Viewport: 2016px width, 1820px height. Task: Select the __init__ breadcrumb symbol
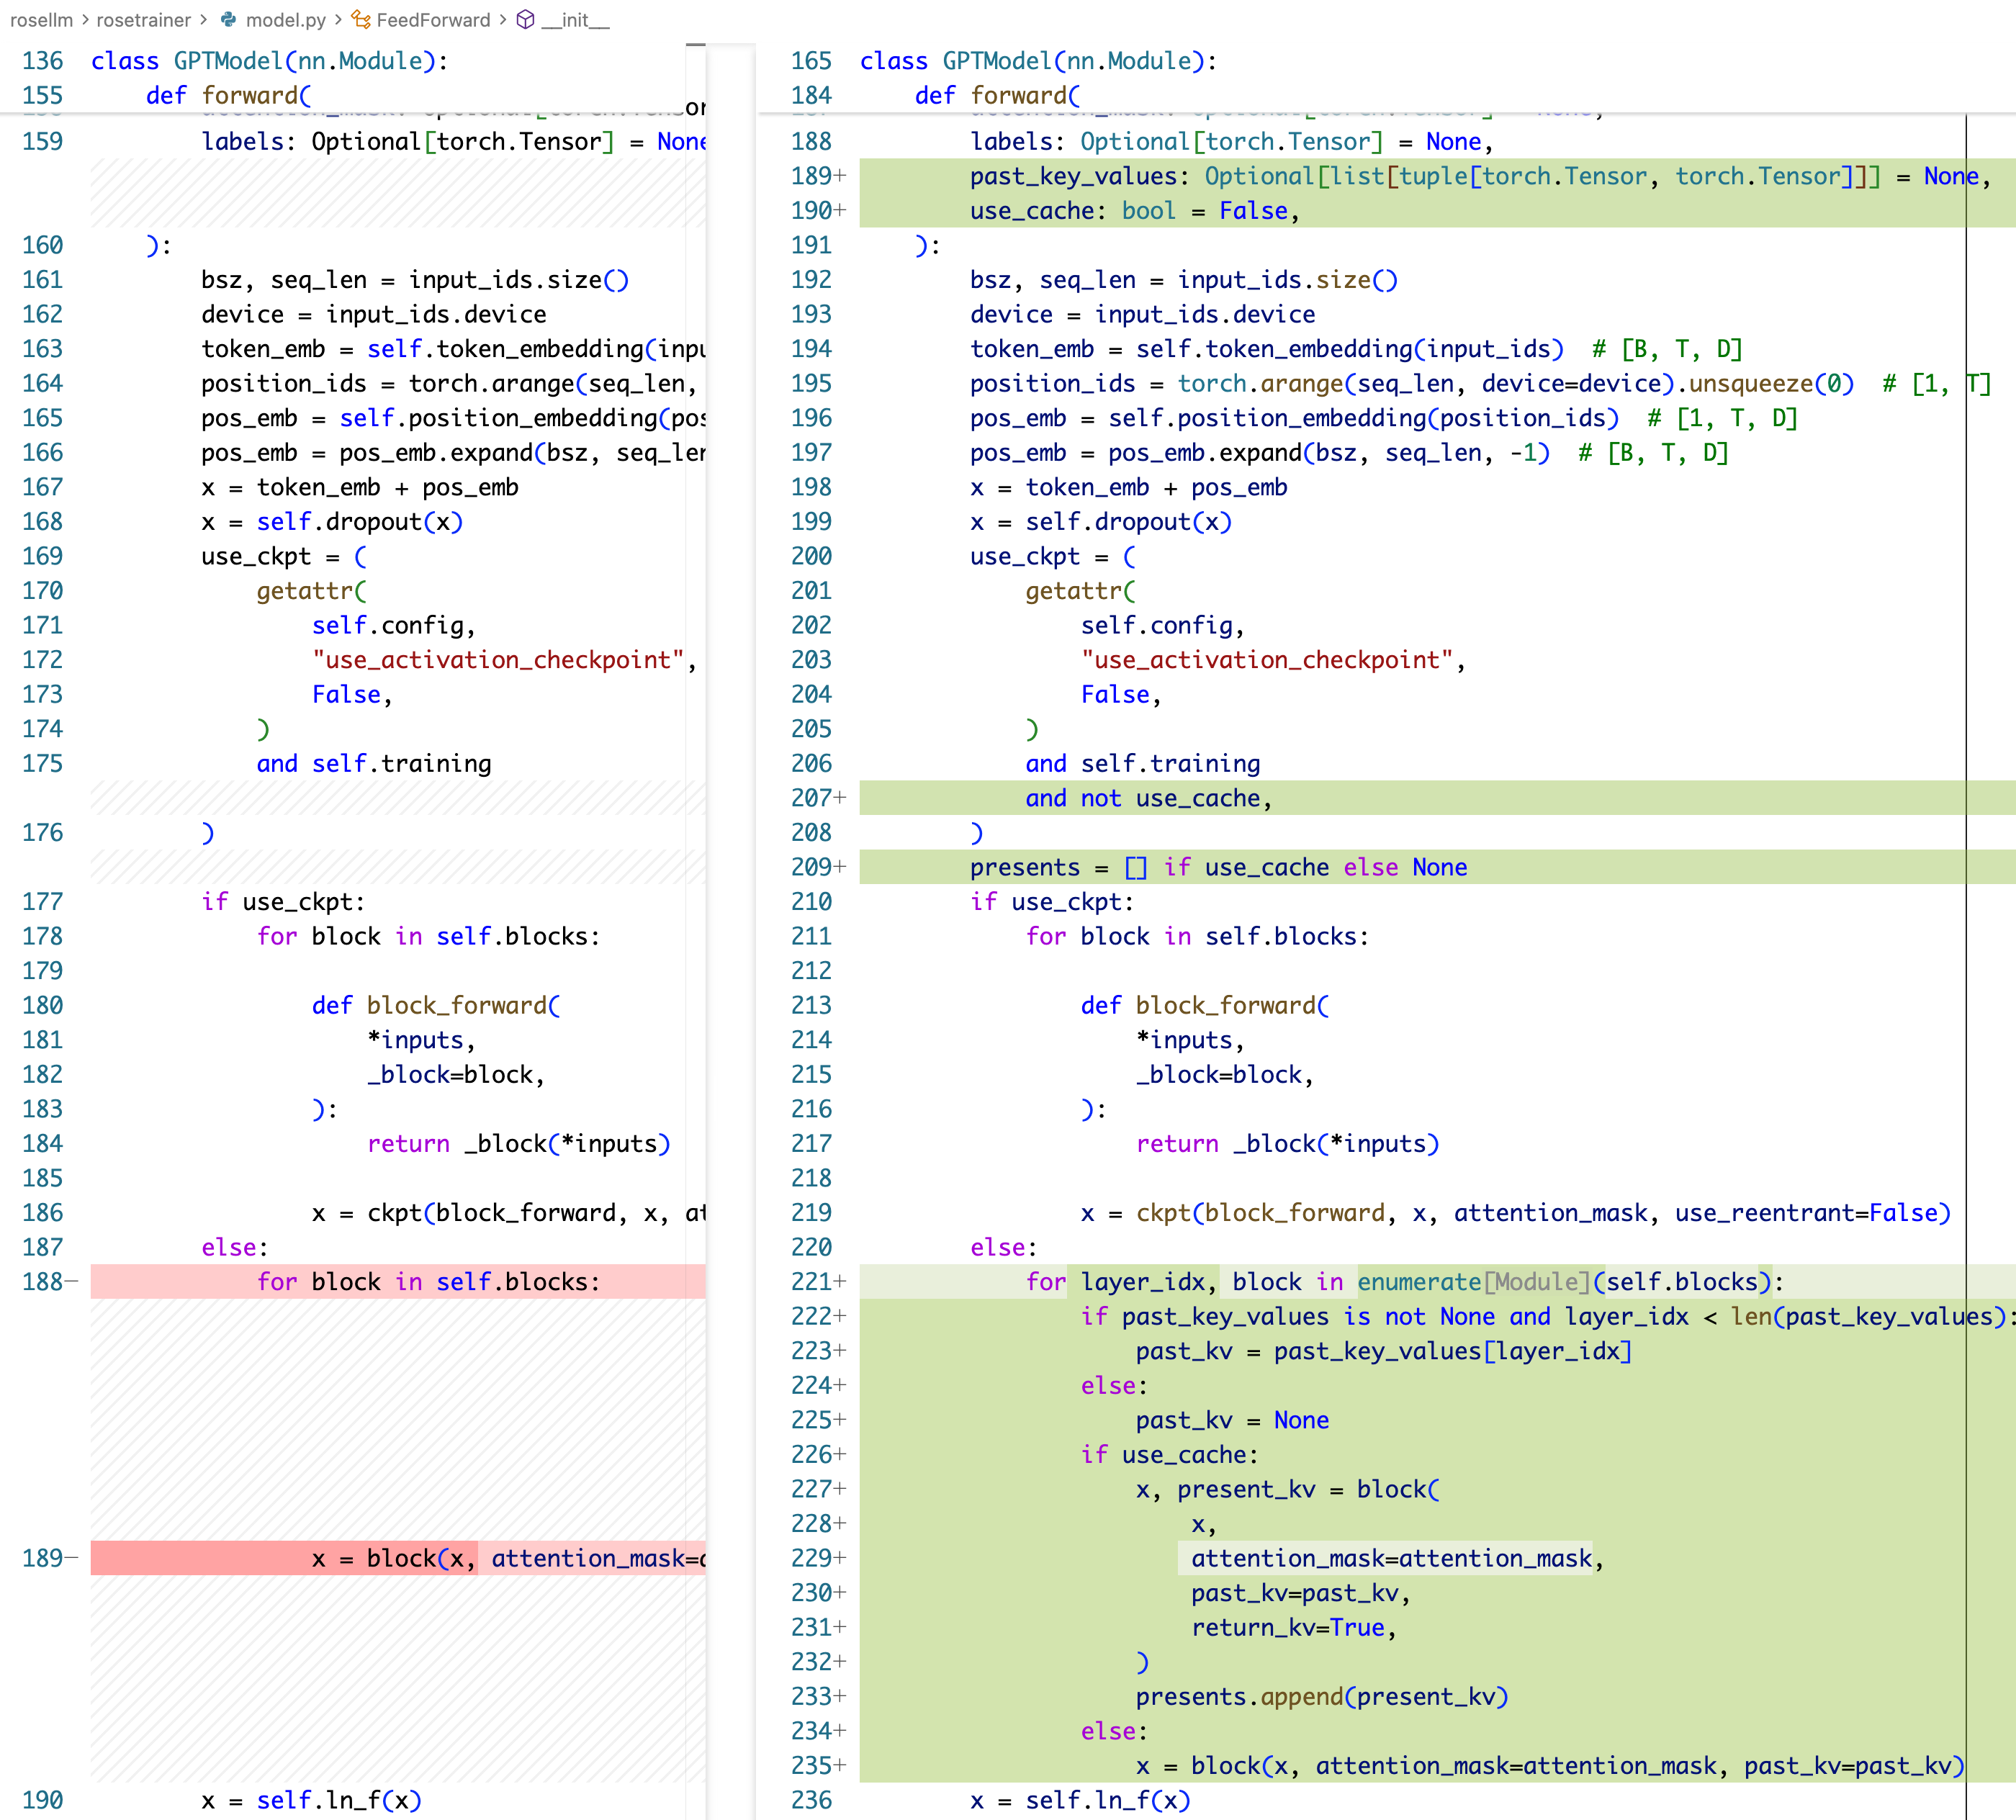[x=575, y=20]
